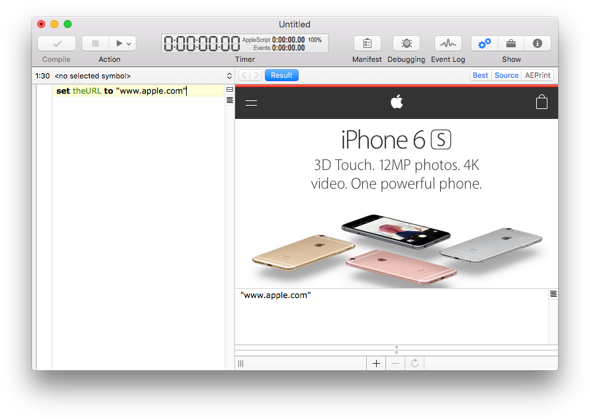The height and width of the screenshot is (419, 590).
Task: Open the Manifest panel
Action: (367, 44)
